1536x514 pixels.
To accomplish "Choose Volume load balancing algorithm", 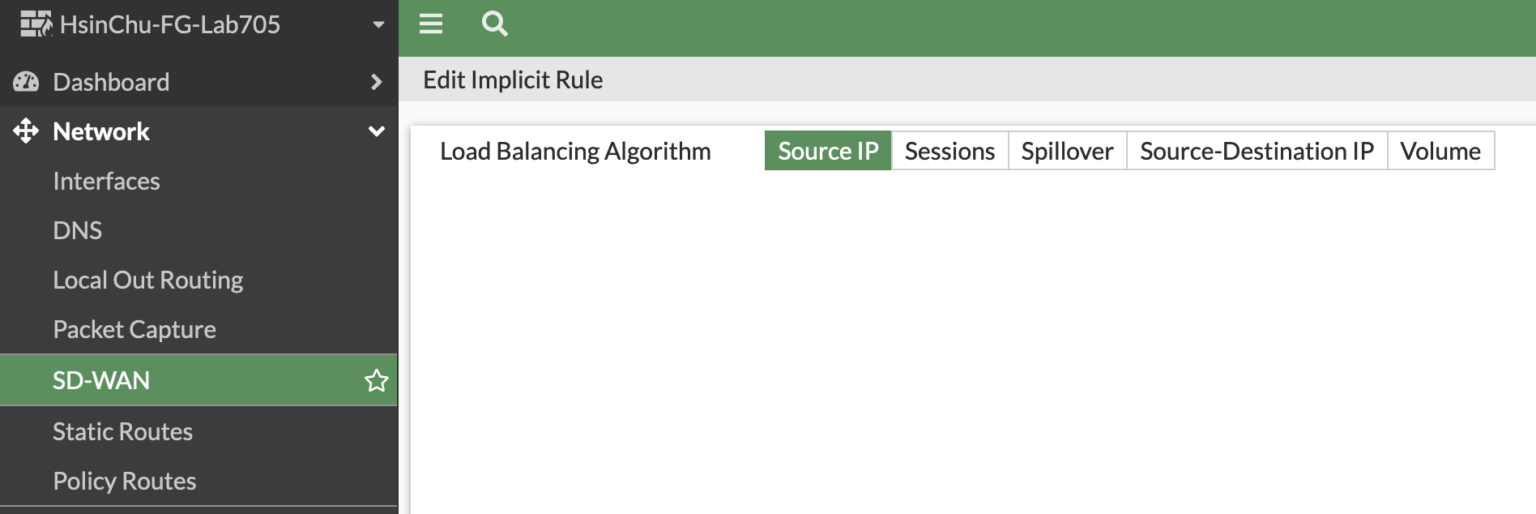I will (x=1440, y=151).
